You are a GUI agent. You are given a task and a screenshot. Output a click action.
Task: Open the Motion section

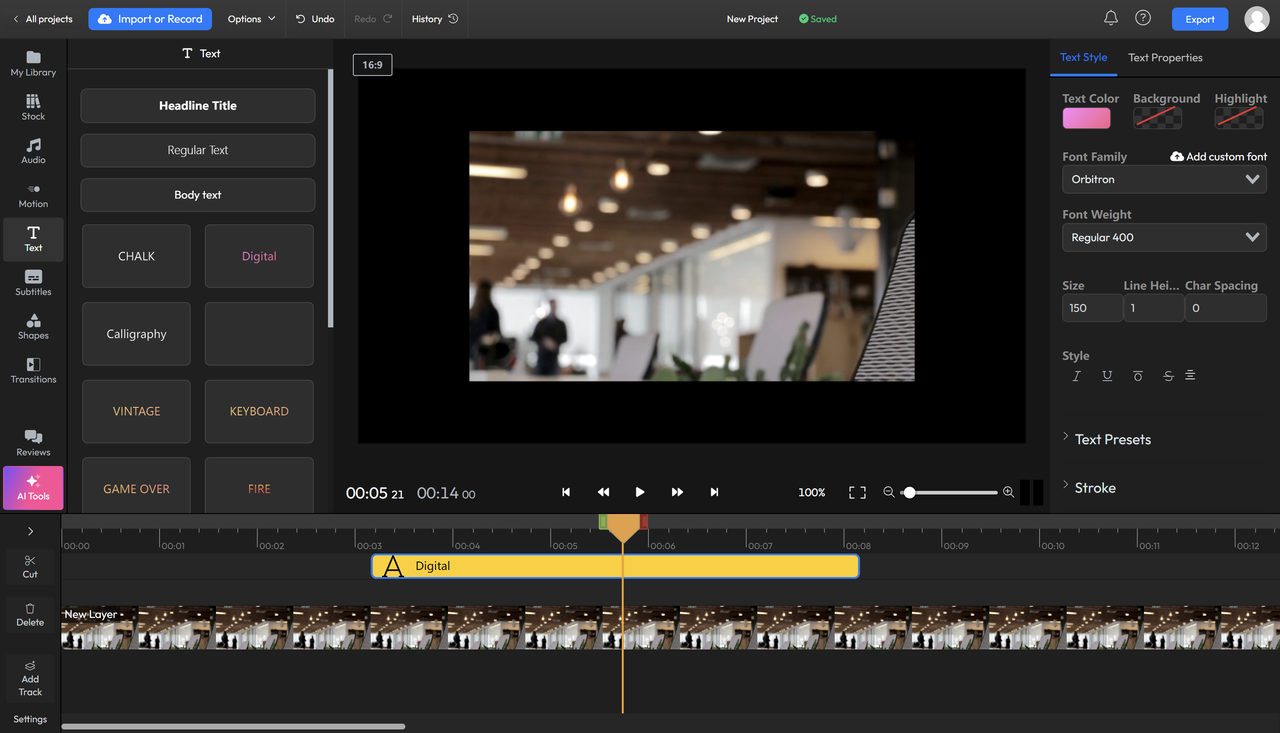[33, 195]
